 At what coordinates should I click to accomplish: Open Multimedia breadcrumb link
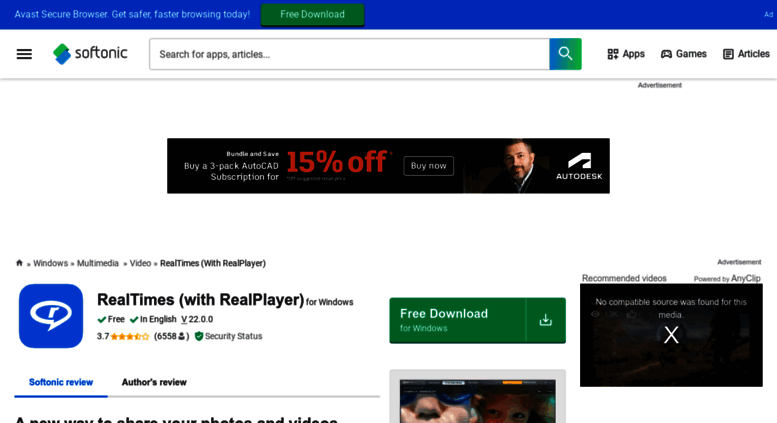tap(98, 264)
